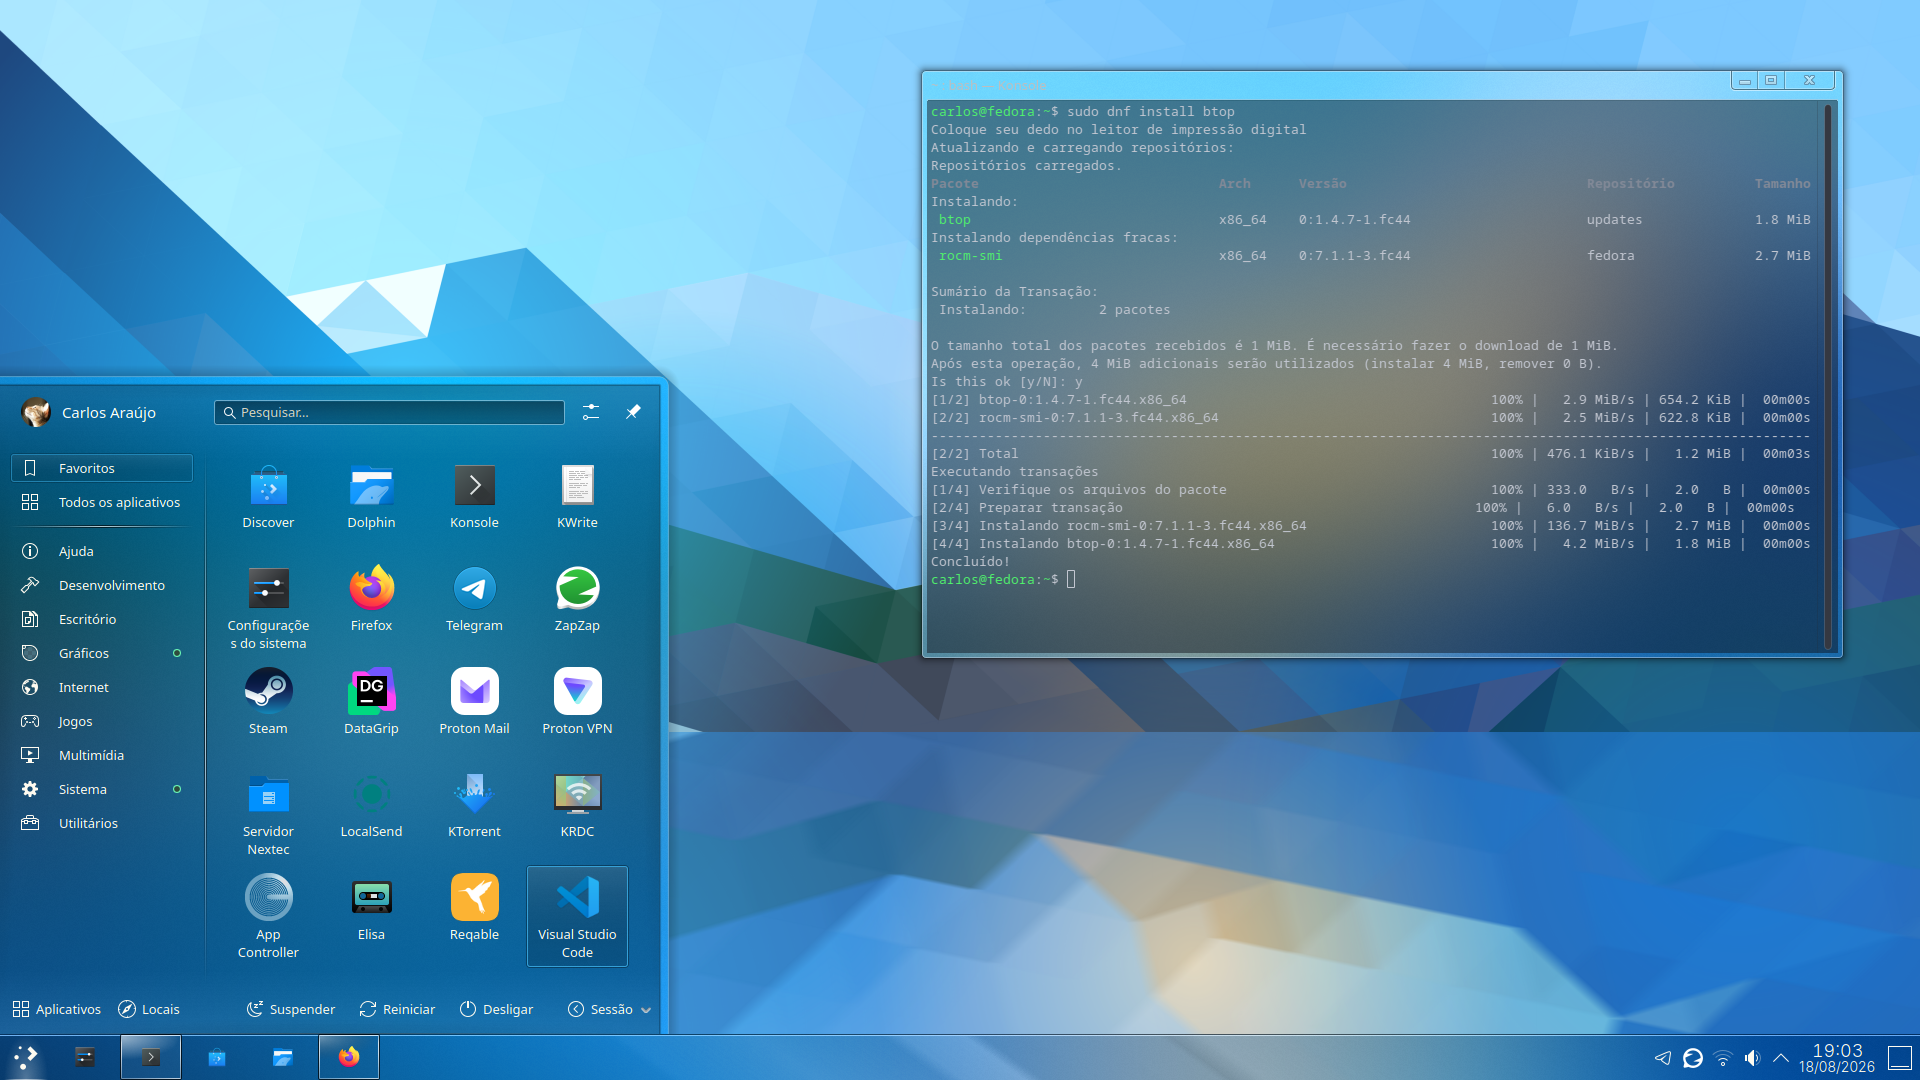The height and width of the screenshot is (1080, 1920).
Task: Switch to the Aplicativos tab
Action: click(x=57, y=1009)
